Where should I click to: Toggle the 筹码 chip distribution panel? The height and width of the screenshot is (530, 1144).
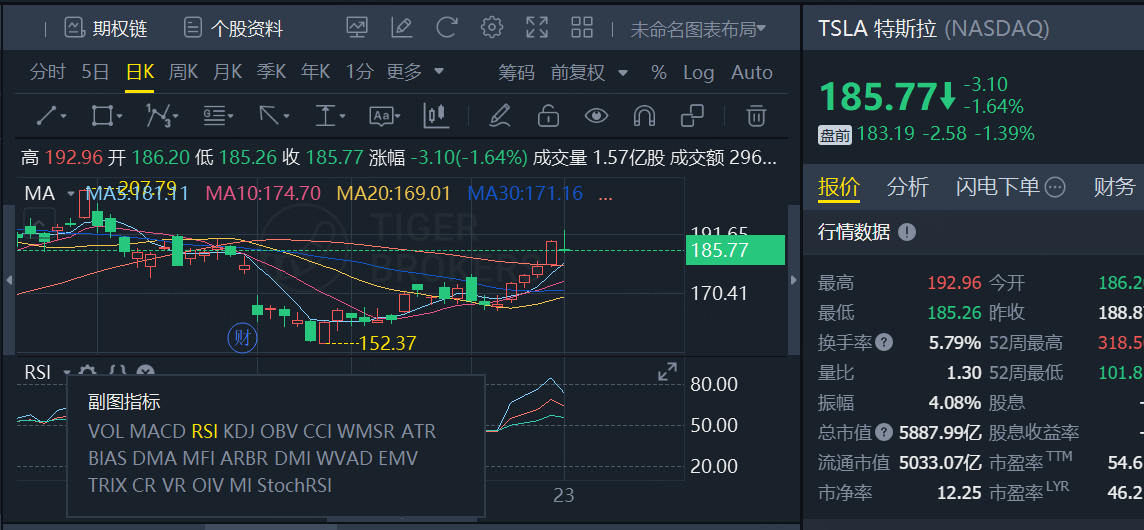click(x=517, y=73)
